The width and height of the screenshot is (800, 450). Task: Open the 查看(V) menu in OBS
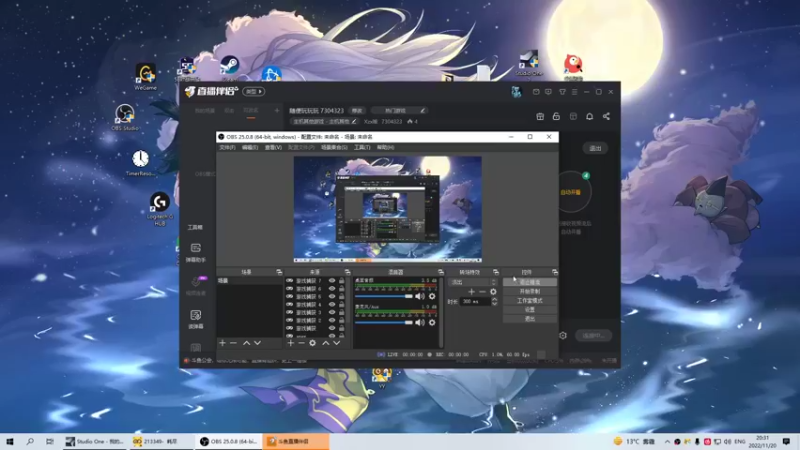273,147
